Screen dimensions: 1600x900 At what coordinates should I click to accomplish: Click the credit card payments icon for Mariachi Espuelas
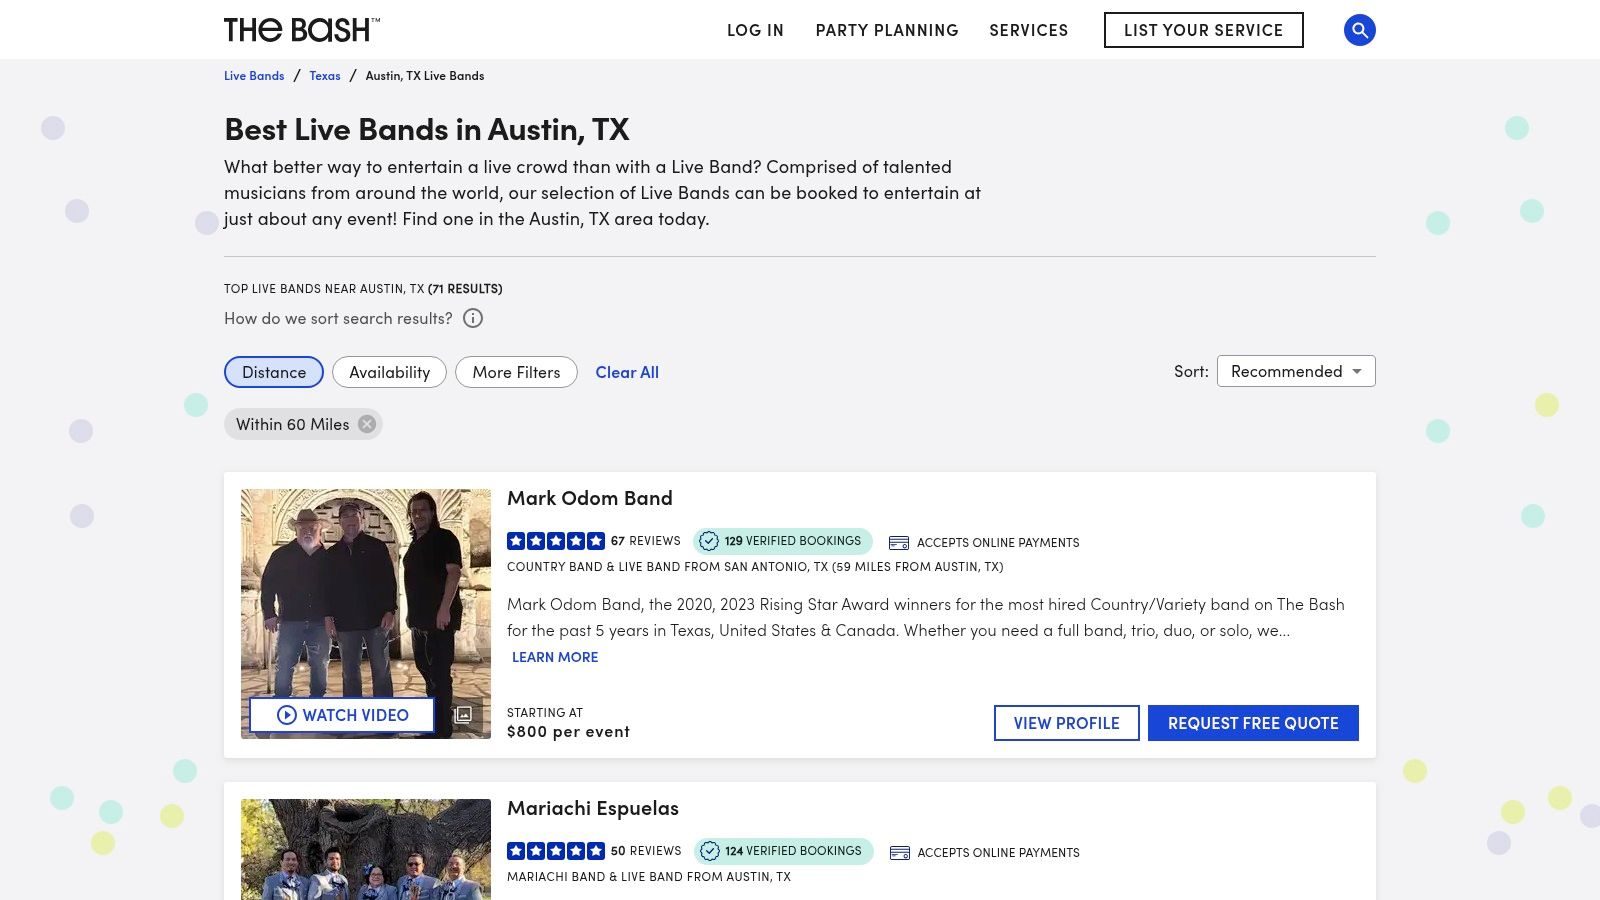[898, 852]
